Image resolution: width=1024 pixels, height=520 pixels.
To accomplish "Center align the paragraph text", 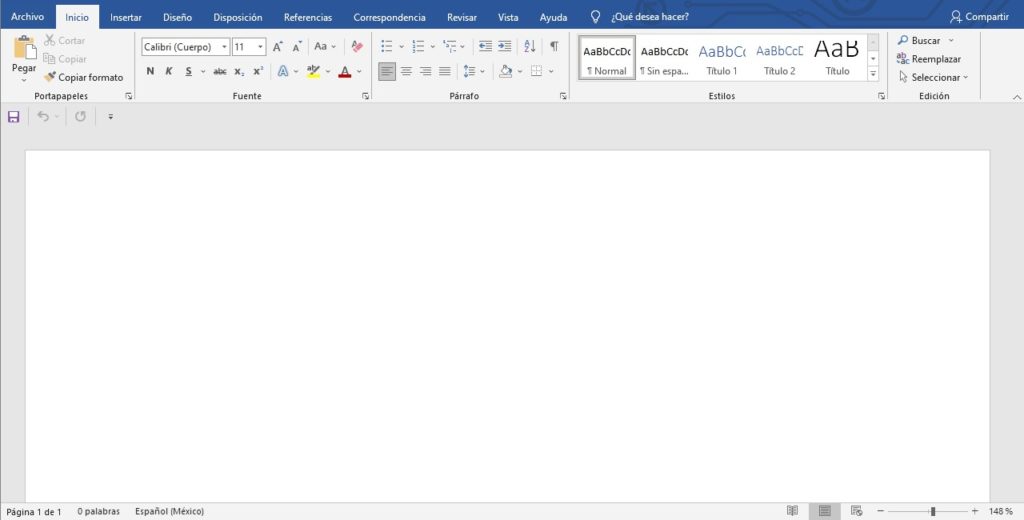I will click(406, 71).
